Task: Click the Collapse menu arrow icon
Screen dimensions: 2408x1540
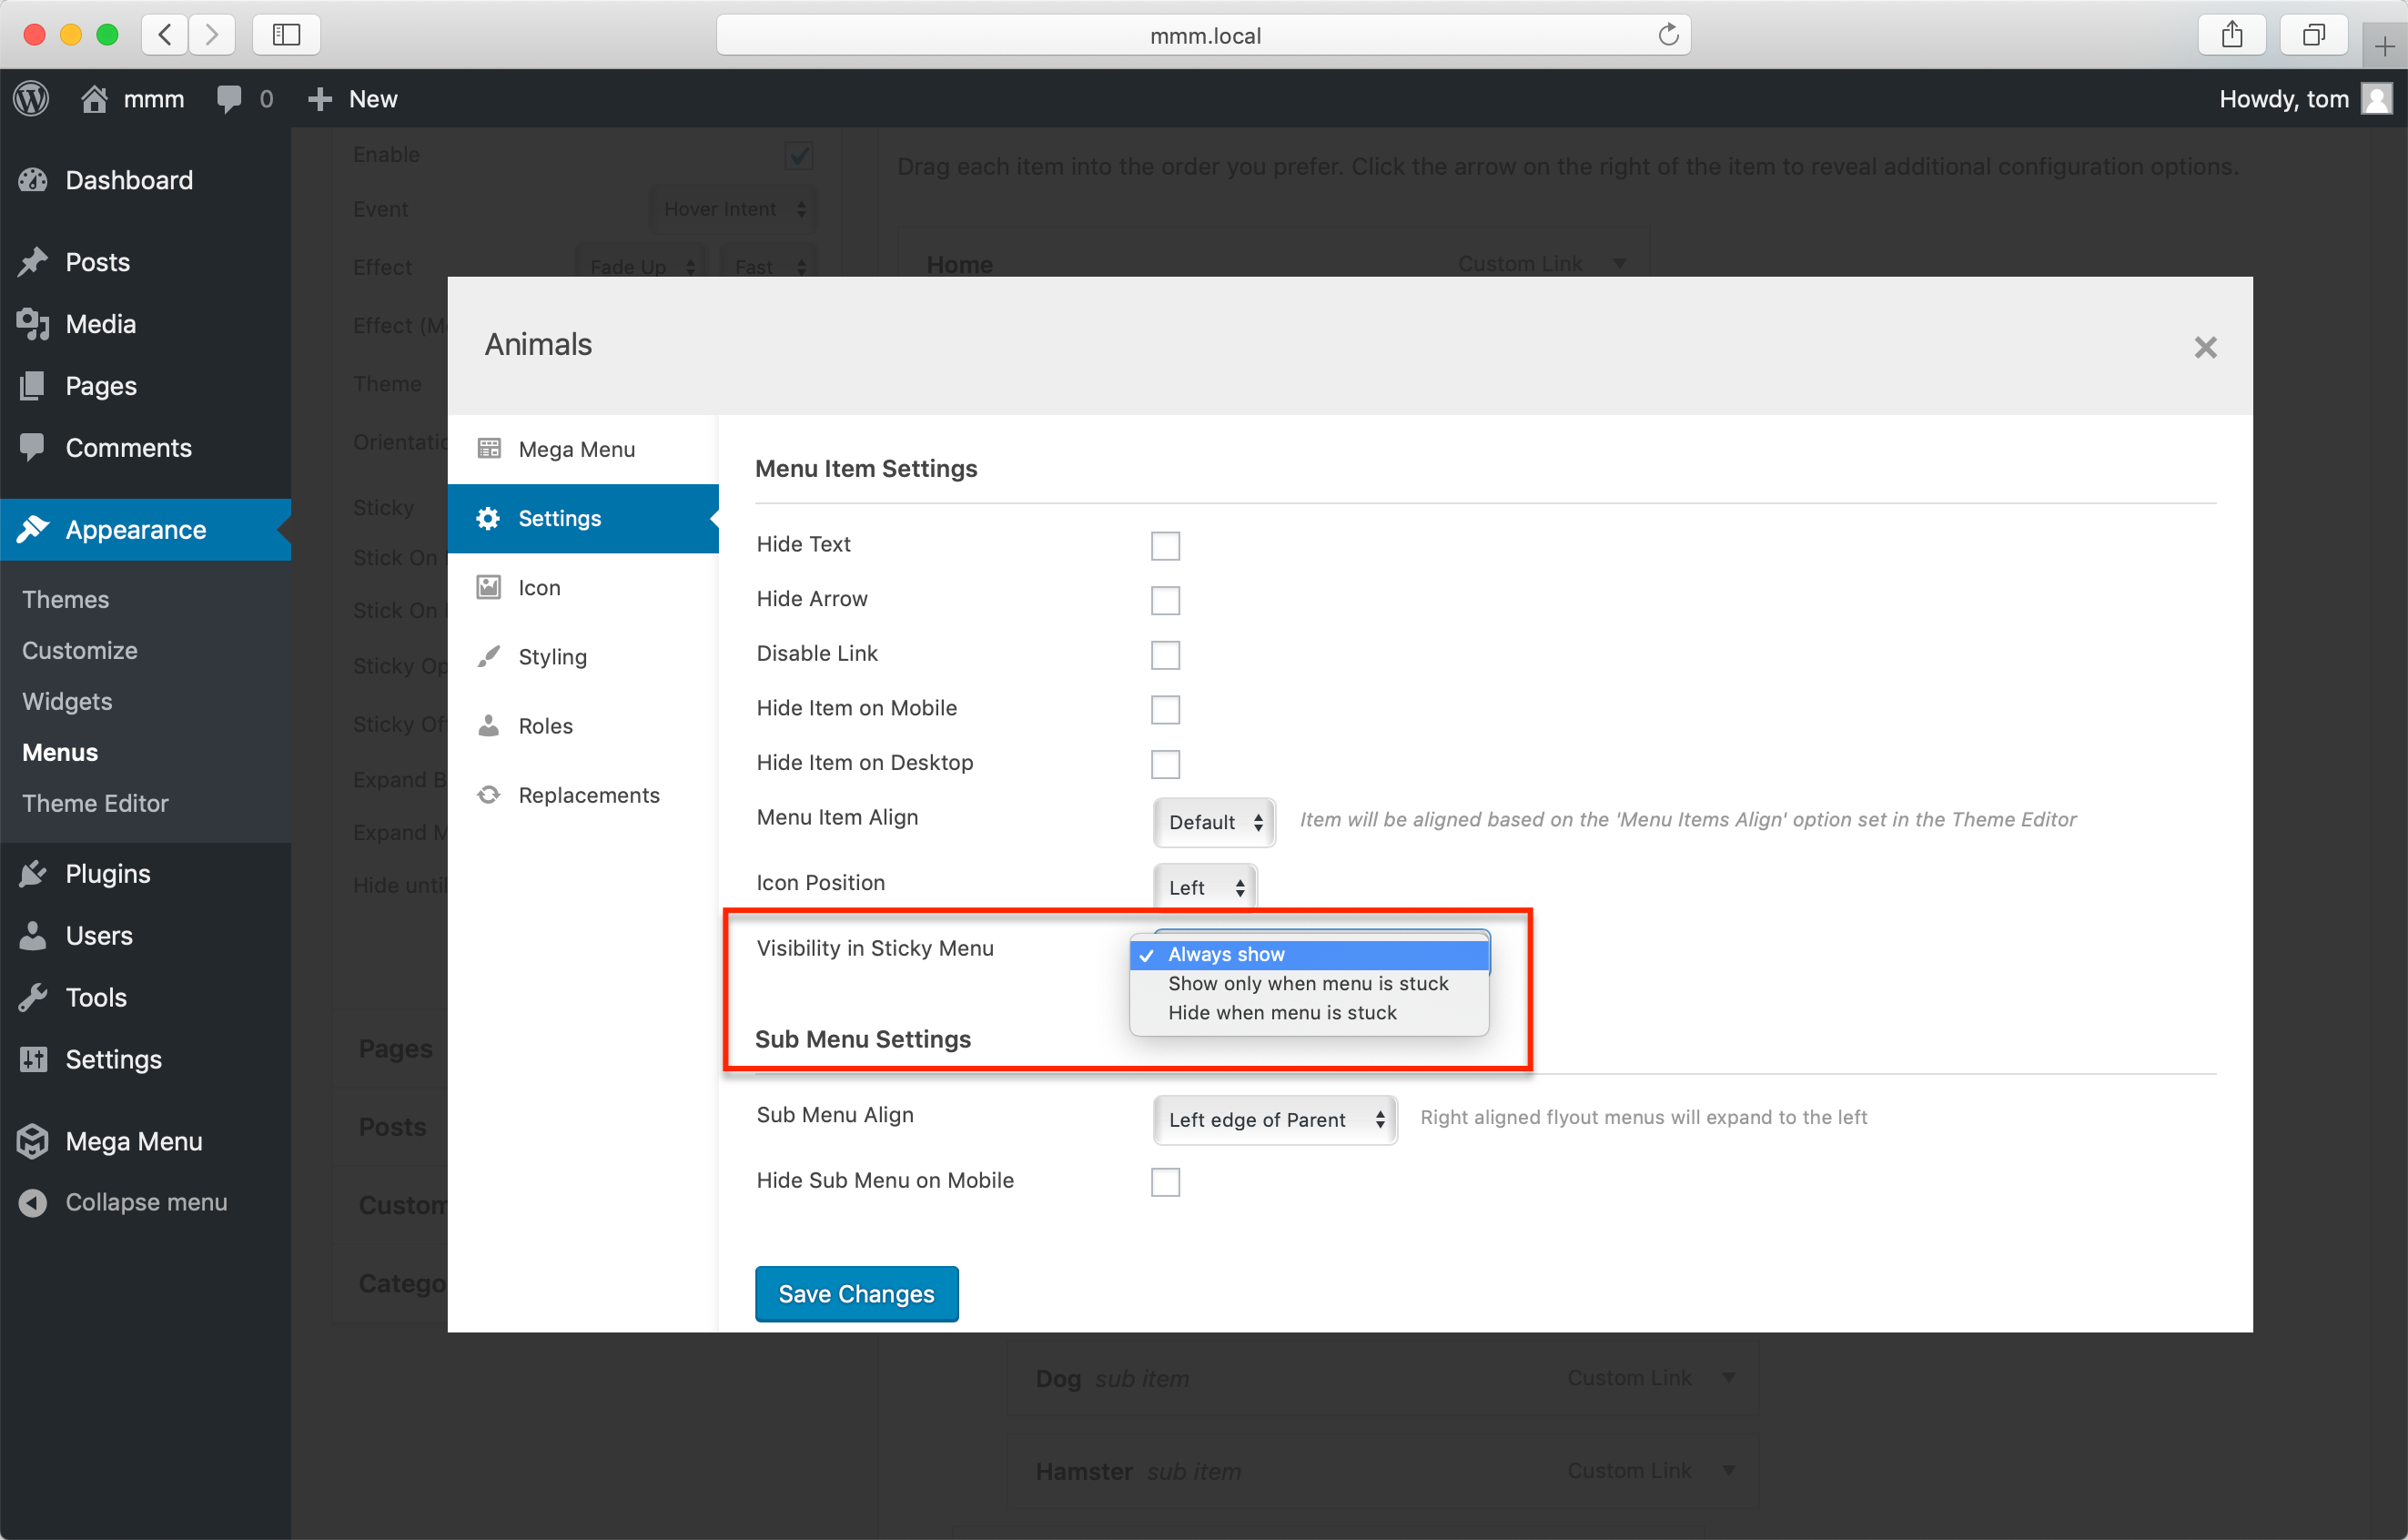Action: point(33,1202)
